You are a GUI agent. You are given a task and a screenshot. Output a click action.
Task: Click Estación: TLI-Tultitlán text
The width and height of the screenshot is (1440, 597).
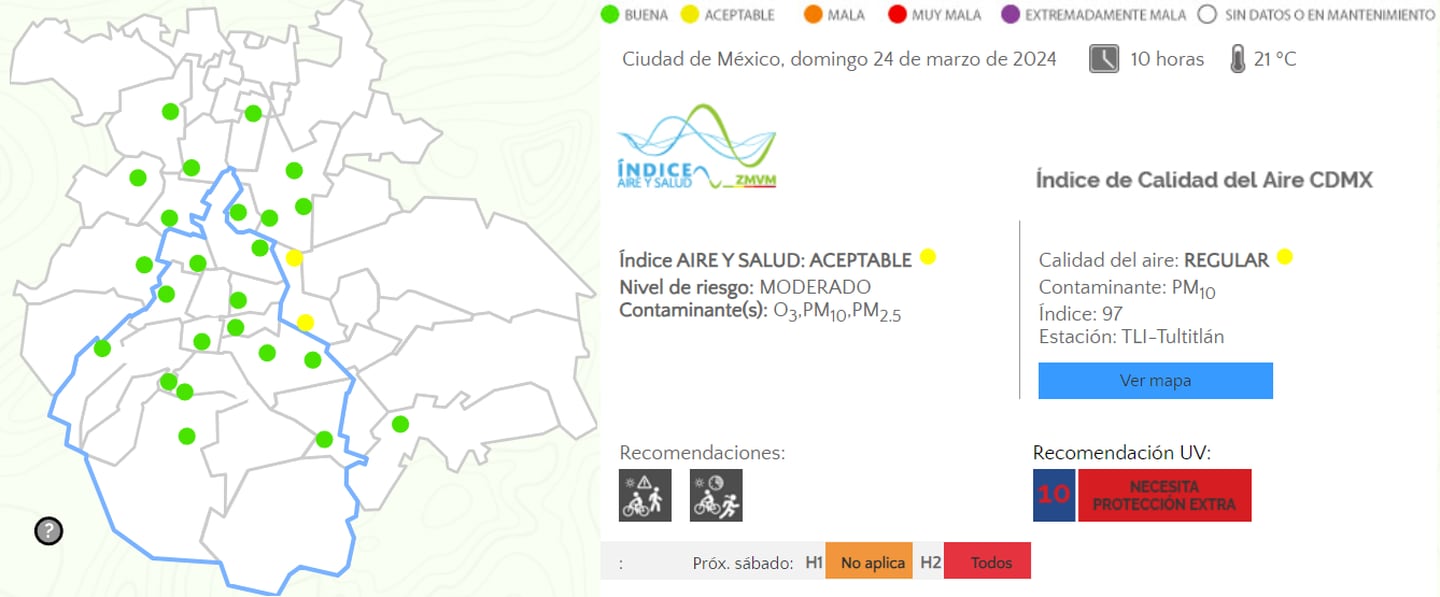tap(1131, 337)
